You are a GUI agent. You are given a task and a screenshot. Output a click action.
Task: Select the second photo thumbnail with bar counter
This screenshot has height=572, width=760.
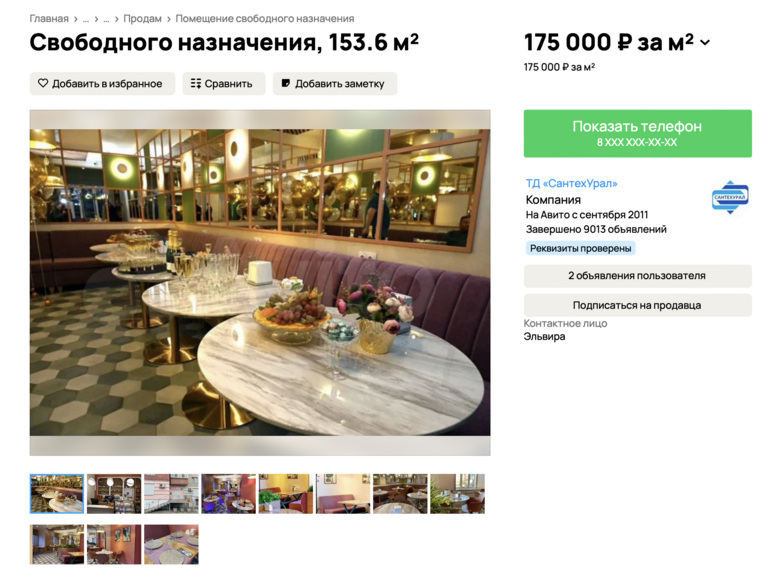pos(114,494)
